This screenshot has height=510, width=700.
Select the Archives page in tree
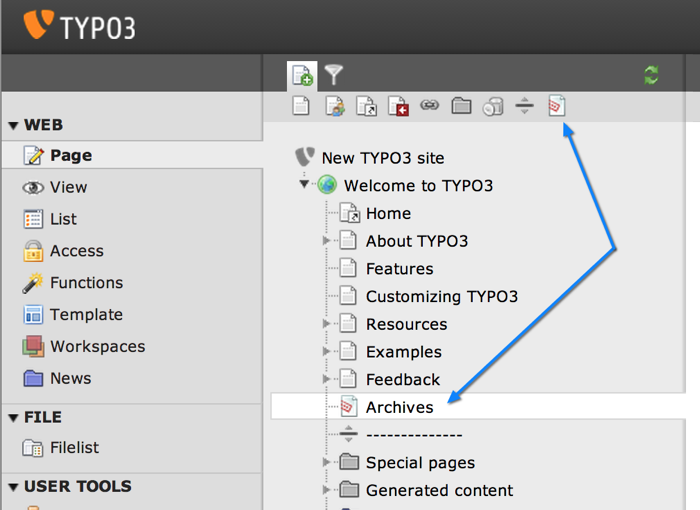pyautogui.click(x=400, y=407)
